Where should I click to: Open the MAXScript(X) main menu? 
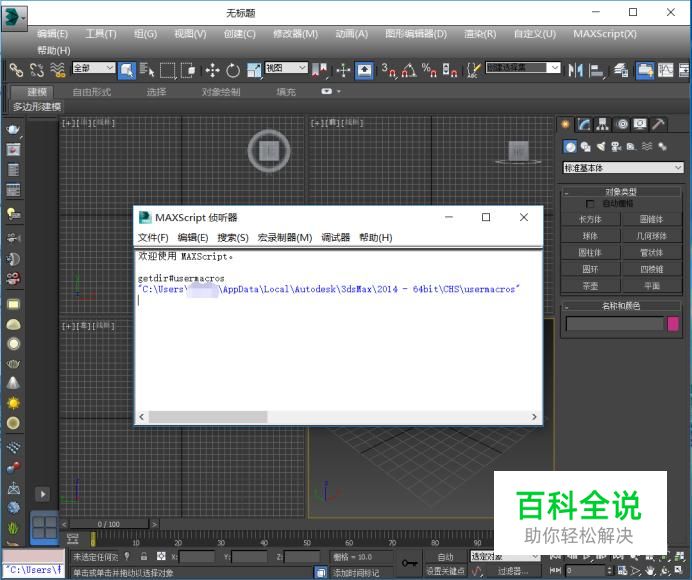point(605,34)
